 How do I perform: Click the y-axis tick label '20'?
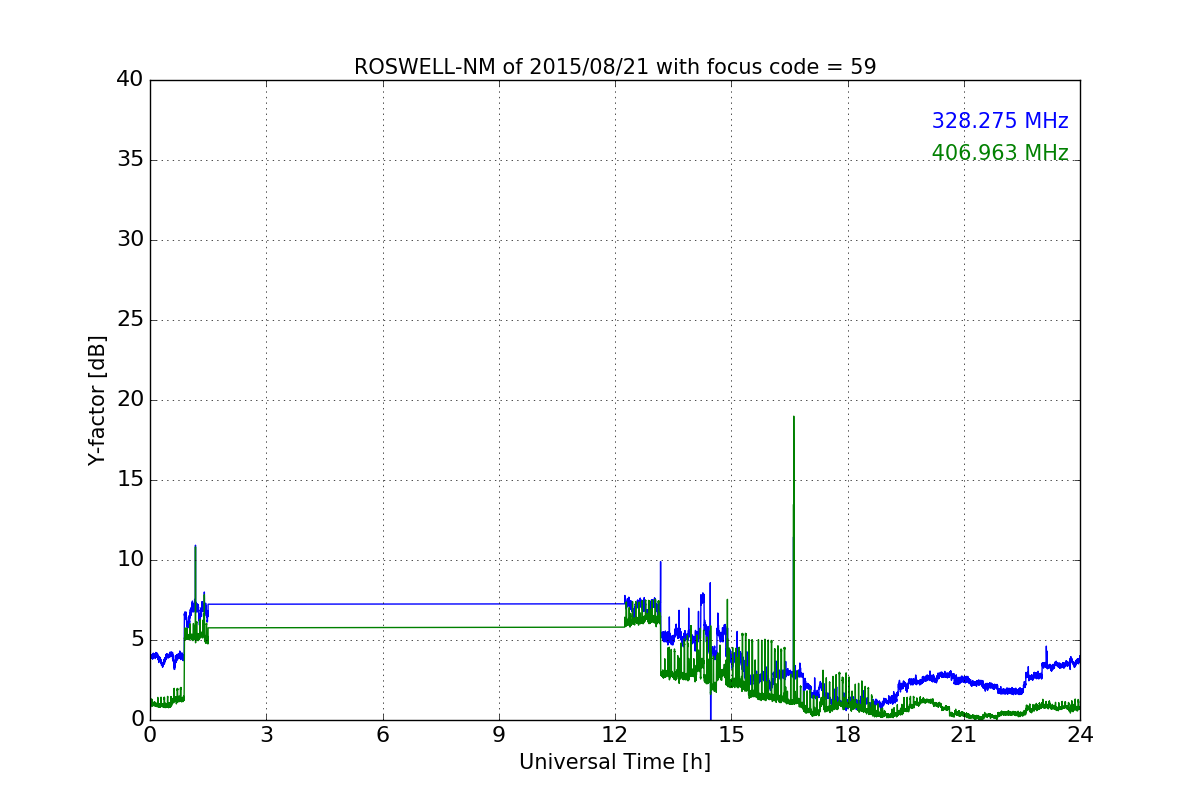pyautogui.click(x=130, y=400)
